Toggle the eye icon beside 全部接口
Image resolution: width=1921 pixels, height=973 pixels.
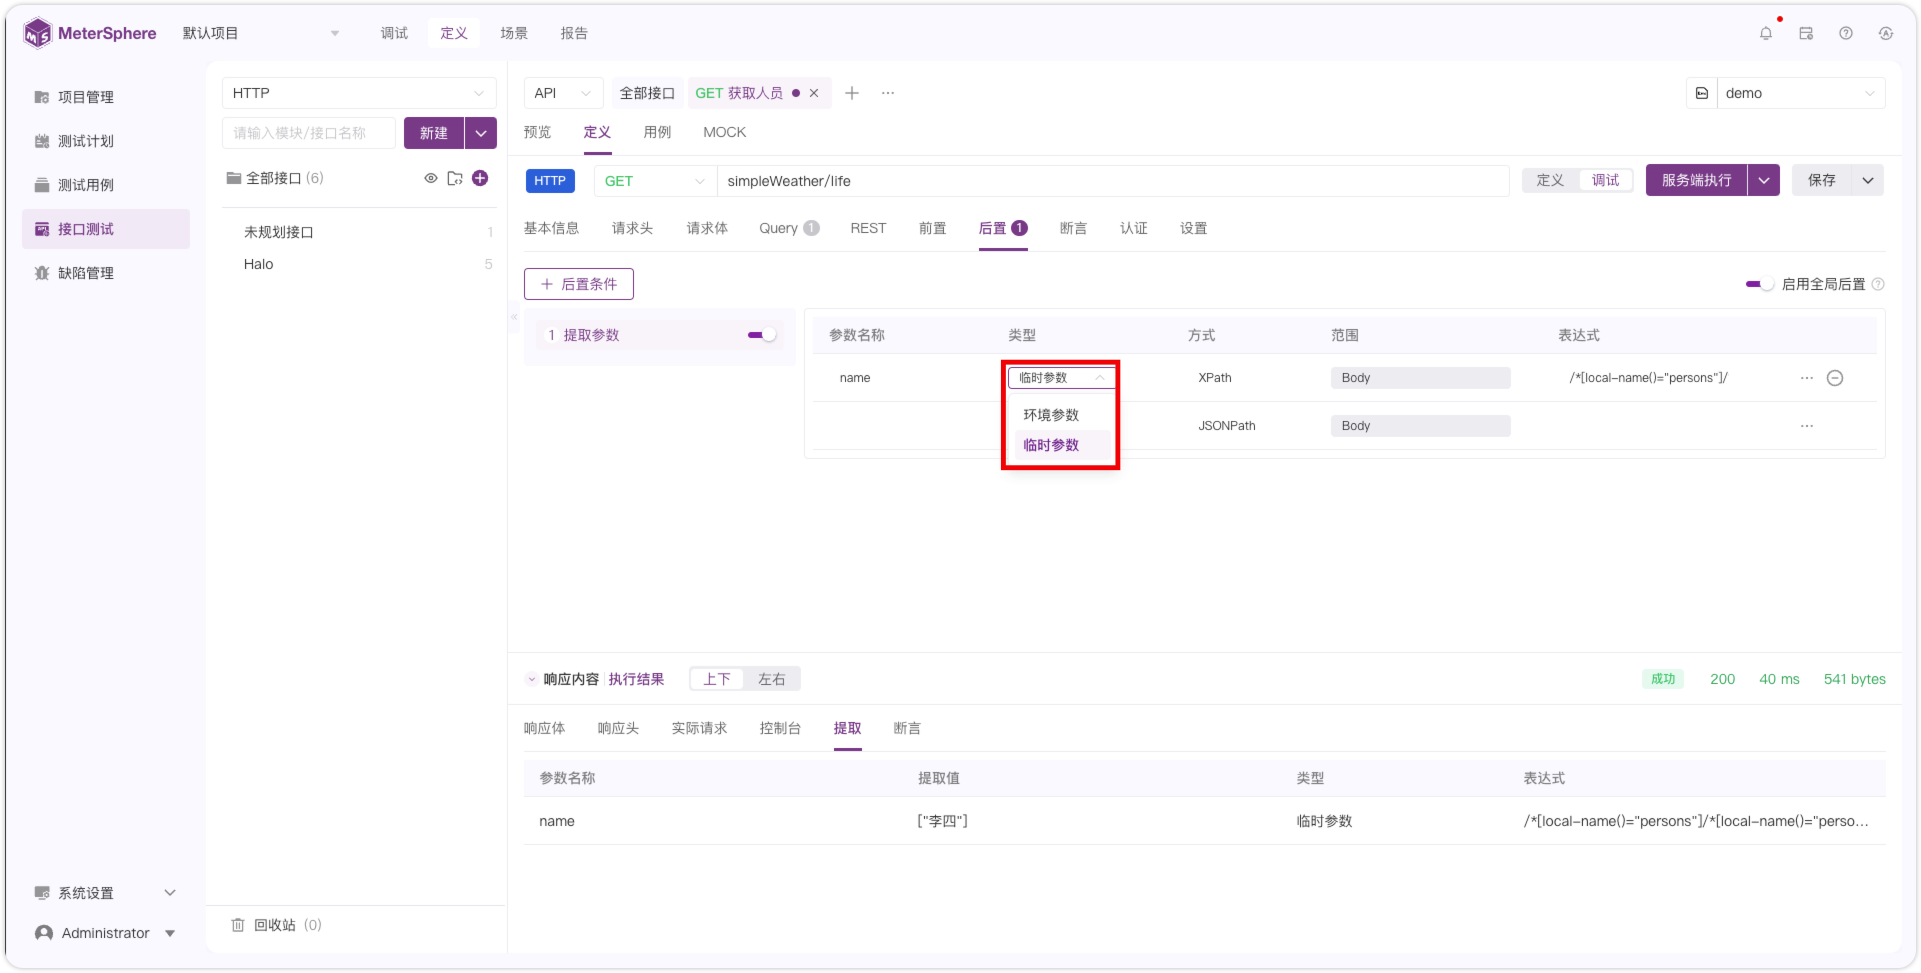coord(431,178)
